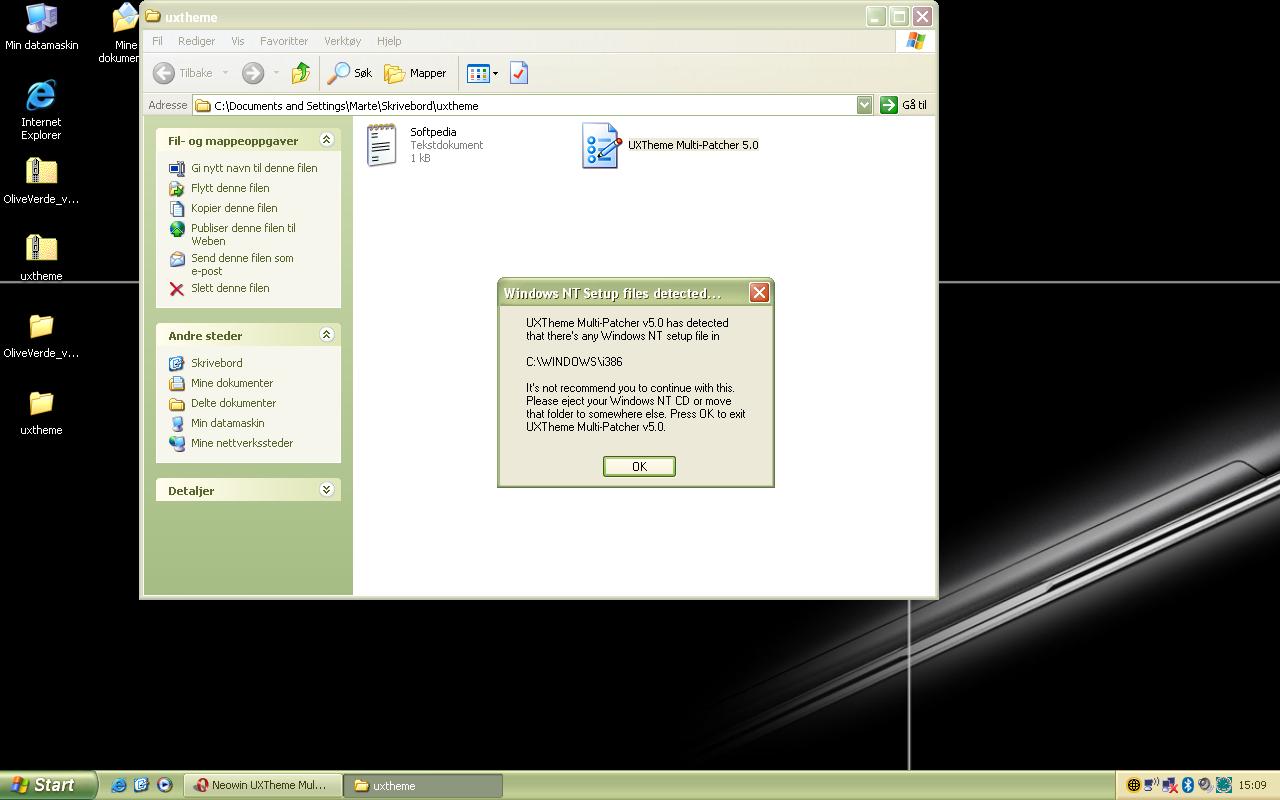1280x800 pixels.
Task: Expand the Detaljer panel
Action: [326, 490]
